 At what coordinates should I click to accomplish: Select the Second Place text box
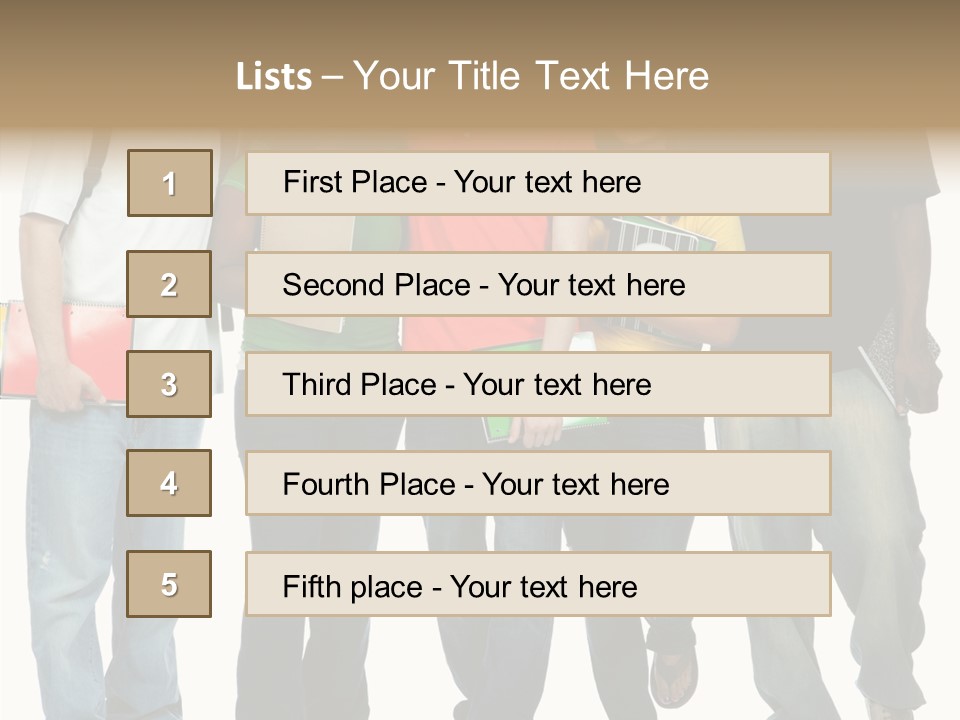(x=538, y=284)
